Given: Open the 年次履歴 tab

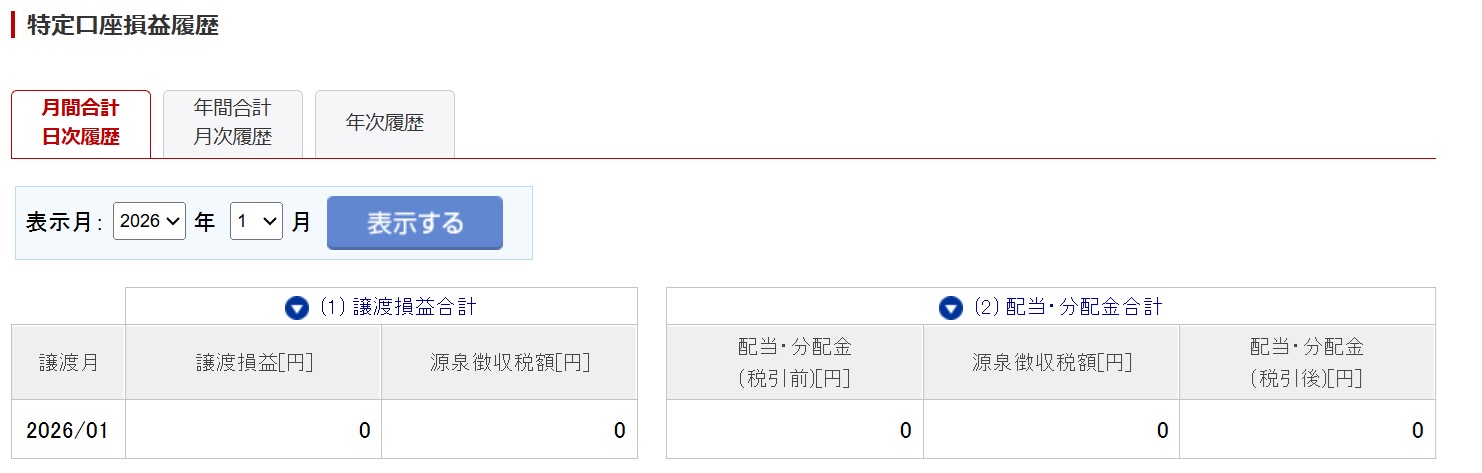Looking at the screenshot, I should pyautogui.click(x=385, y=123).
